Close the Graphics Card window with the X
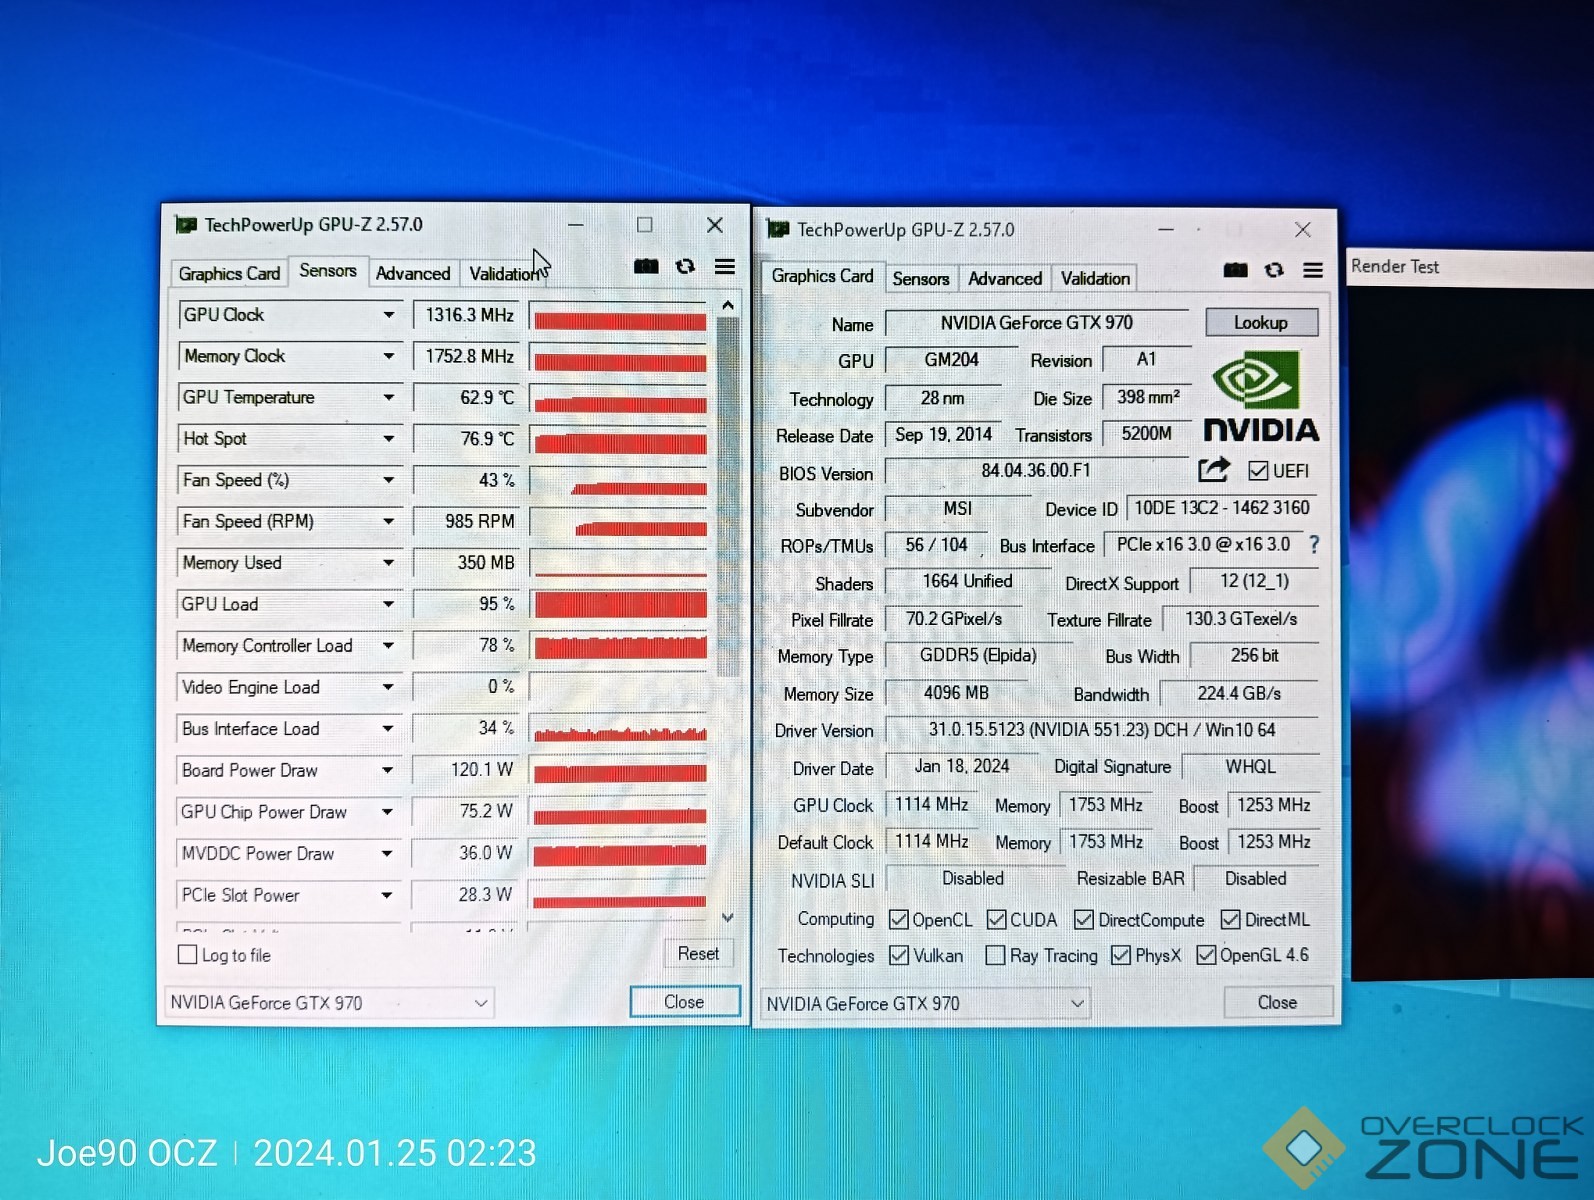This screenshot has height=1200, width=1594. [1303, 230]
